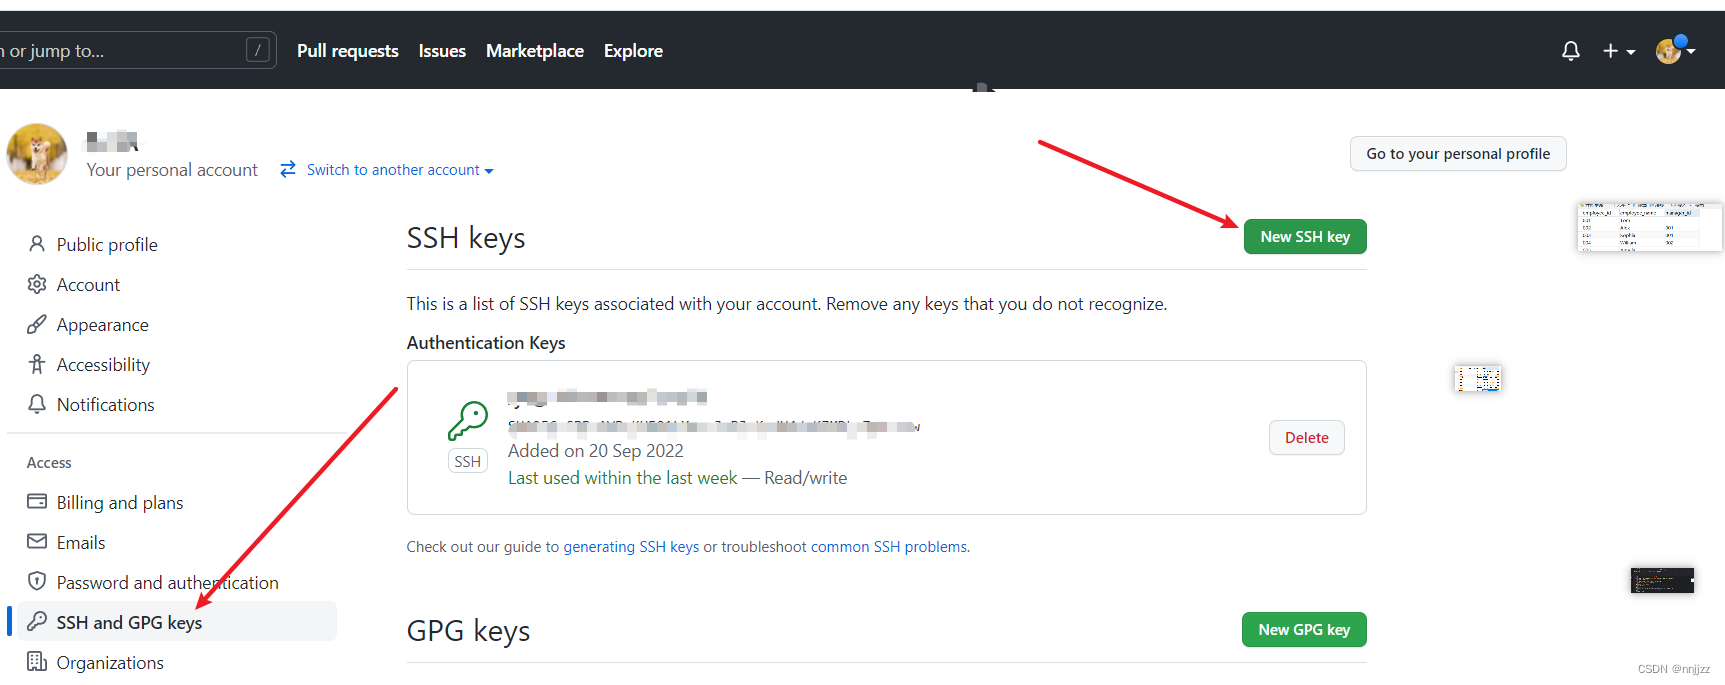Focus the search or jump to field
Viewport: 1725px width, 685px height.
[x=137, y=50]
